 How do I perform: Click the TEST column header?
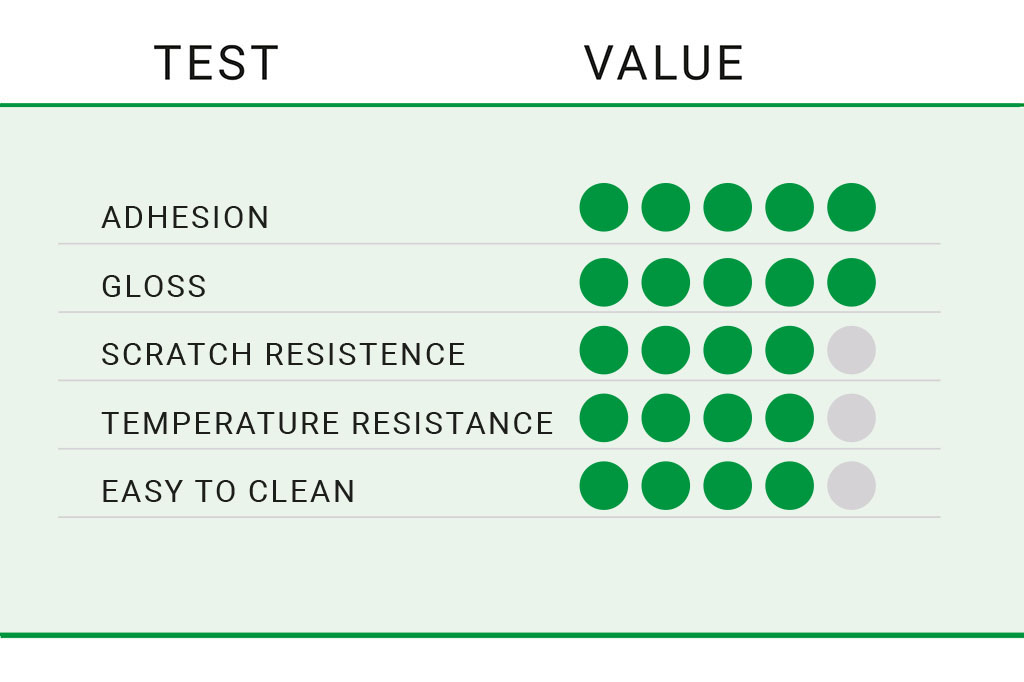pos(216,63)
